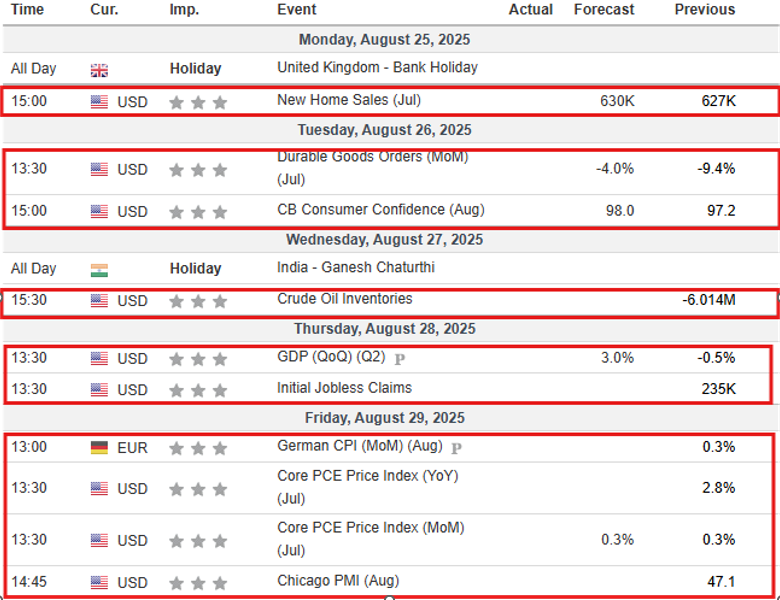Click the US flag in Initial Jobless Claims row
The width and height of the screenshot is (780, 600).
(99, 390)
